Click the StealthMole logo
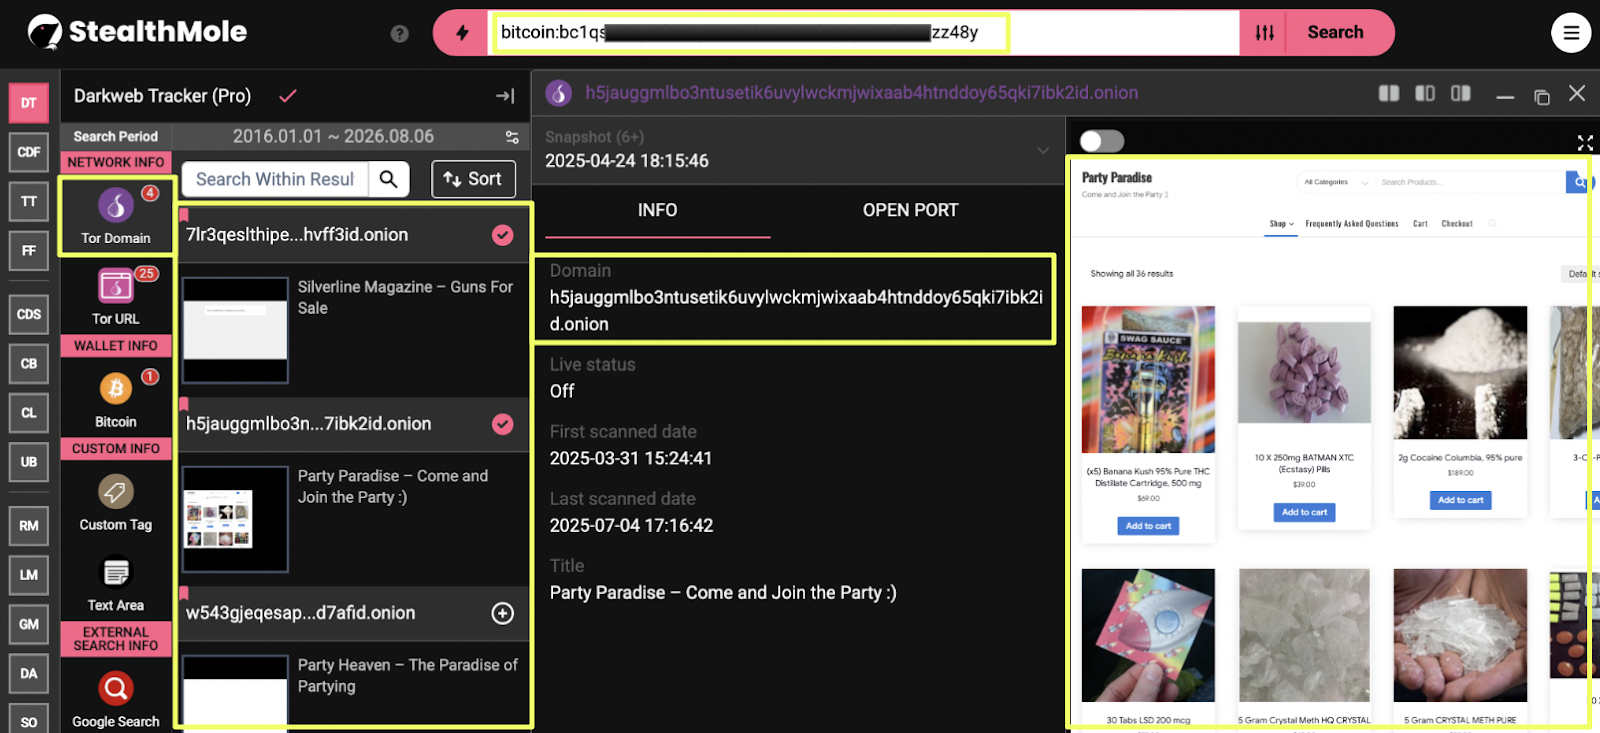Image resolution: width=1600 pixels, height=733 pixels. click(x=137, y=32)
